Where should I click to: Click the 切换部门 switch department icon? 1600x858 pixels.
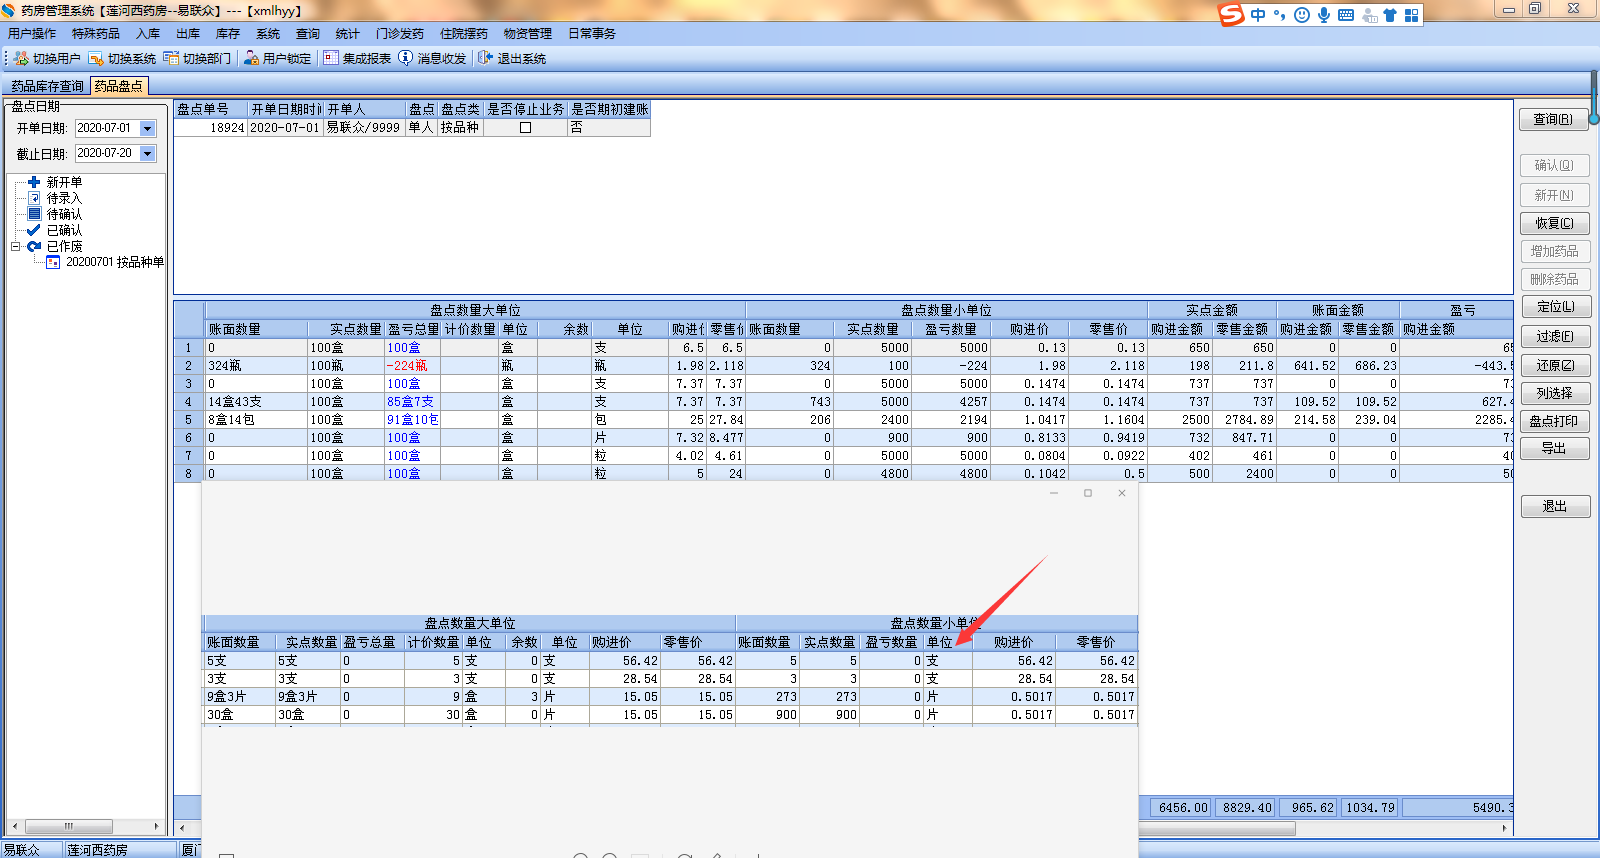click(x=171, y=58)
